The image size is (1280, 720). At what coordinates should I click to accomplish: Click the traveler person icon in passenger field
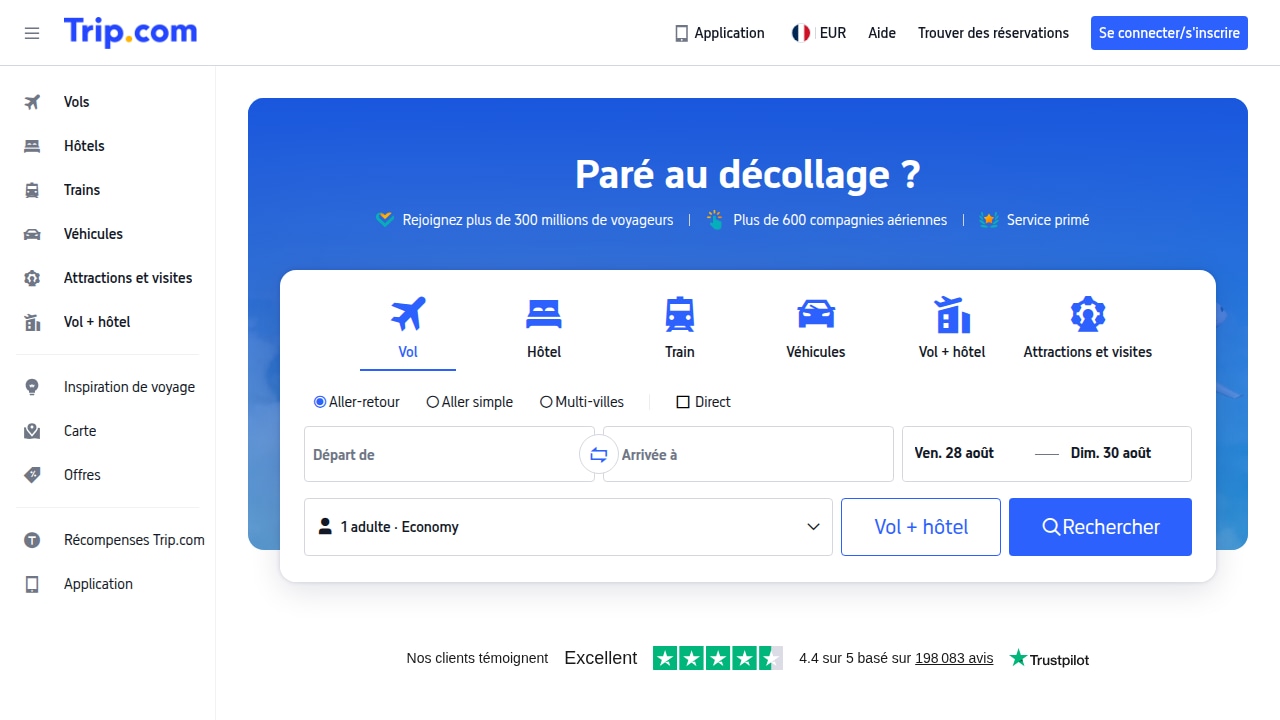[x=325, y=526]
